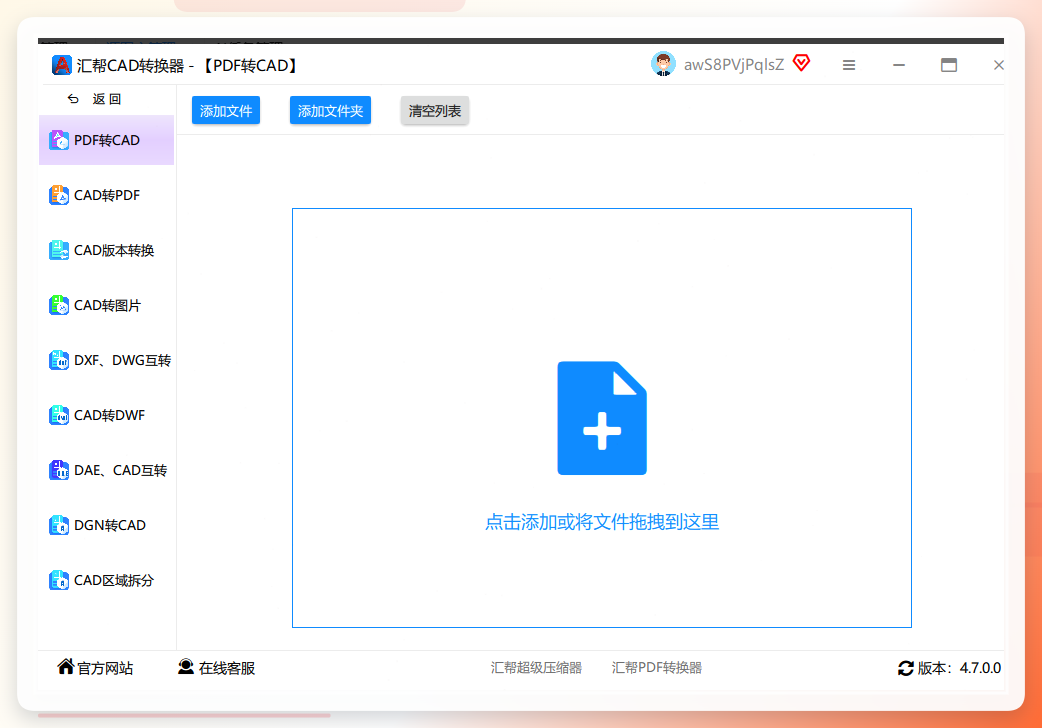Click the version text 4.7.0.0
This screenshot has height=728, width=1042.
tap(980, 668)
